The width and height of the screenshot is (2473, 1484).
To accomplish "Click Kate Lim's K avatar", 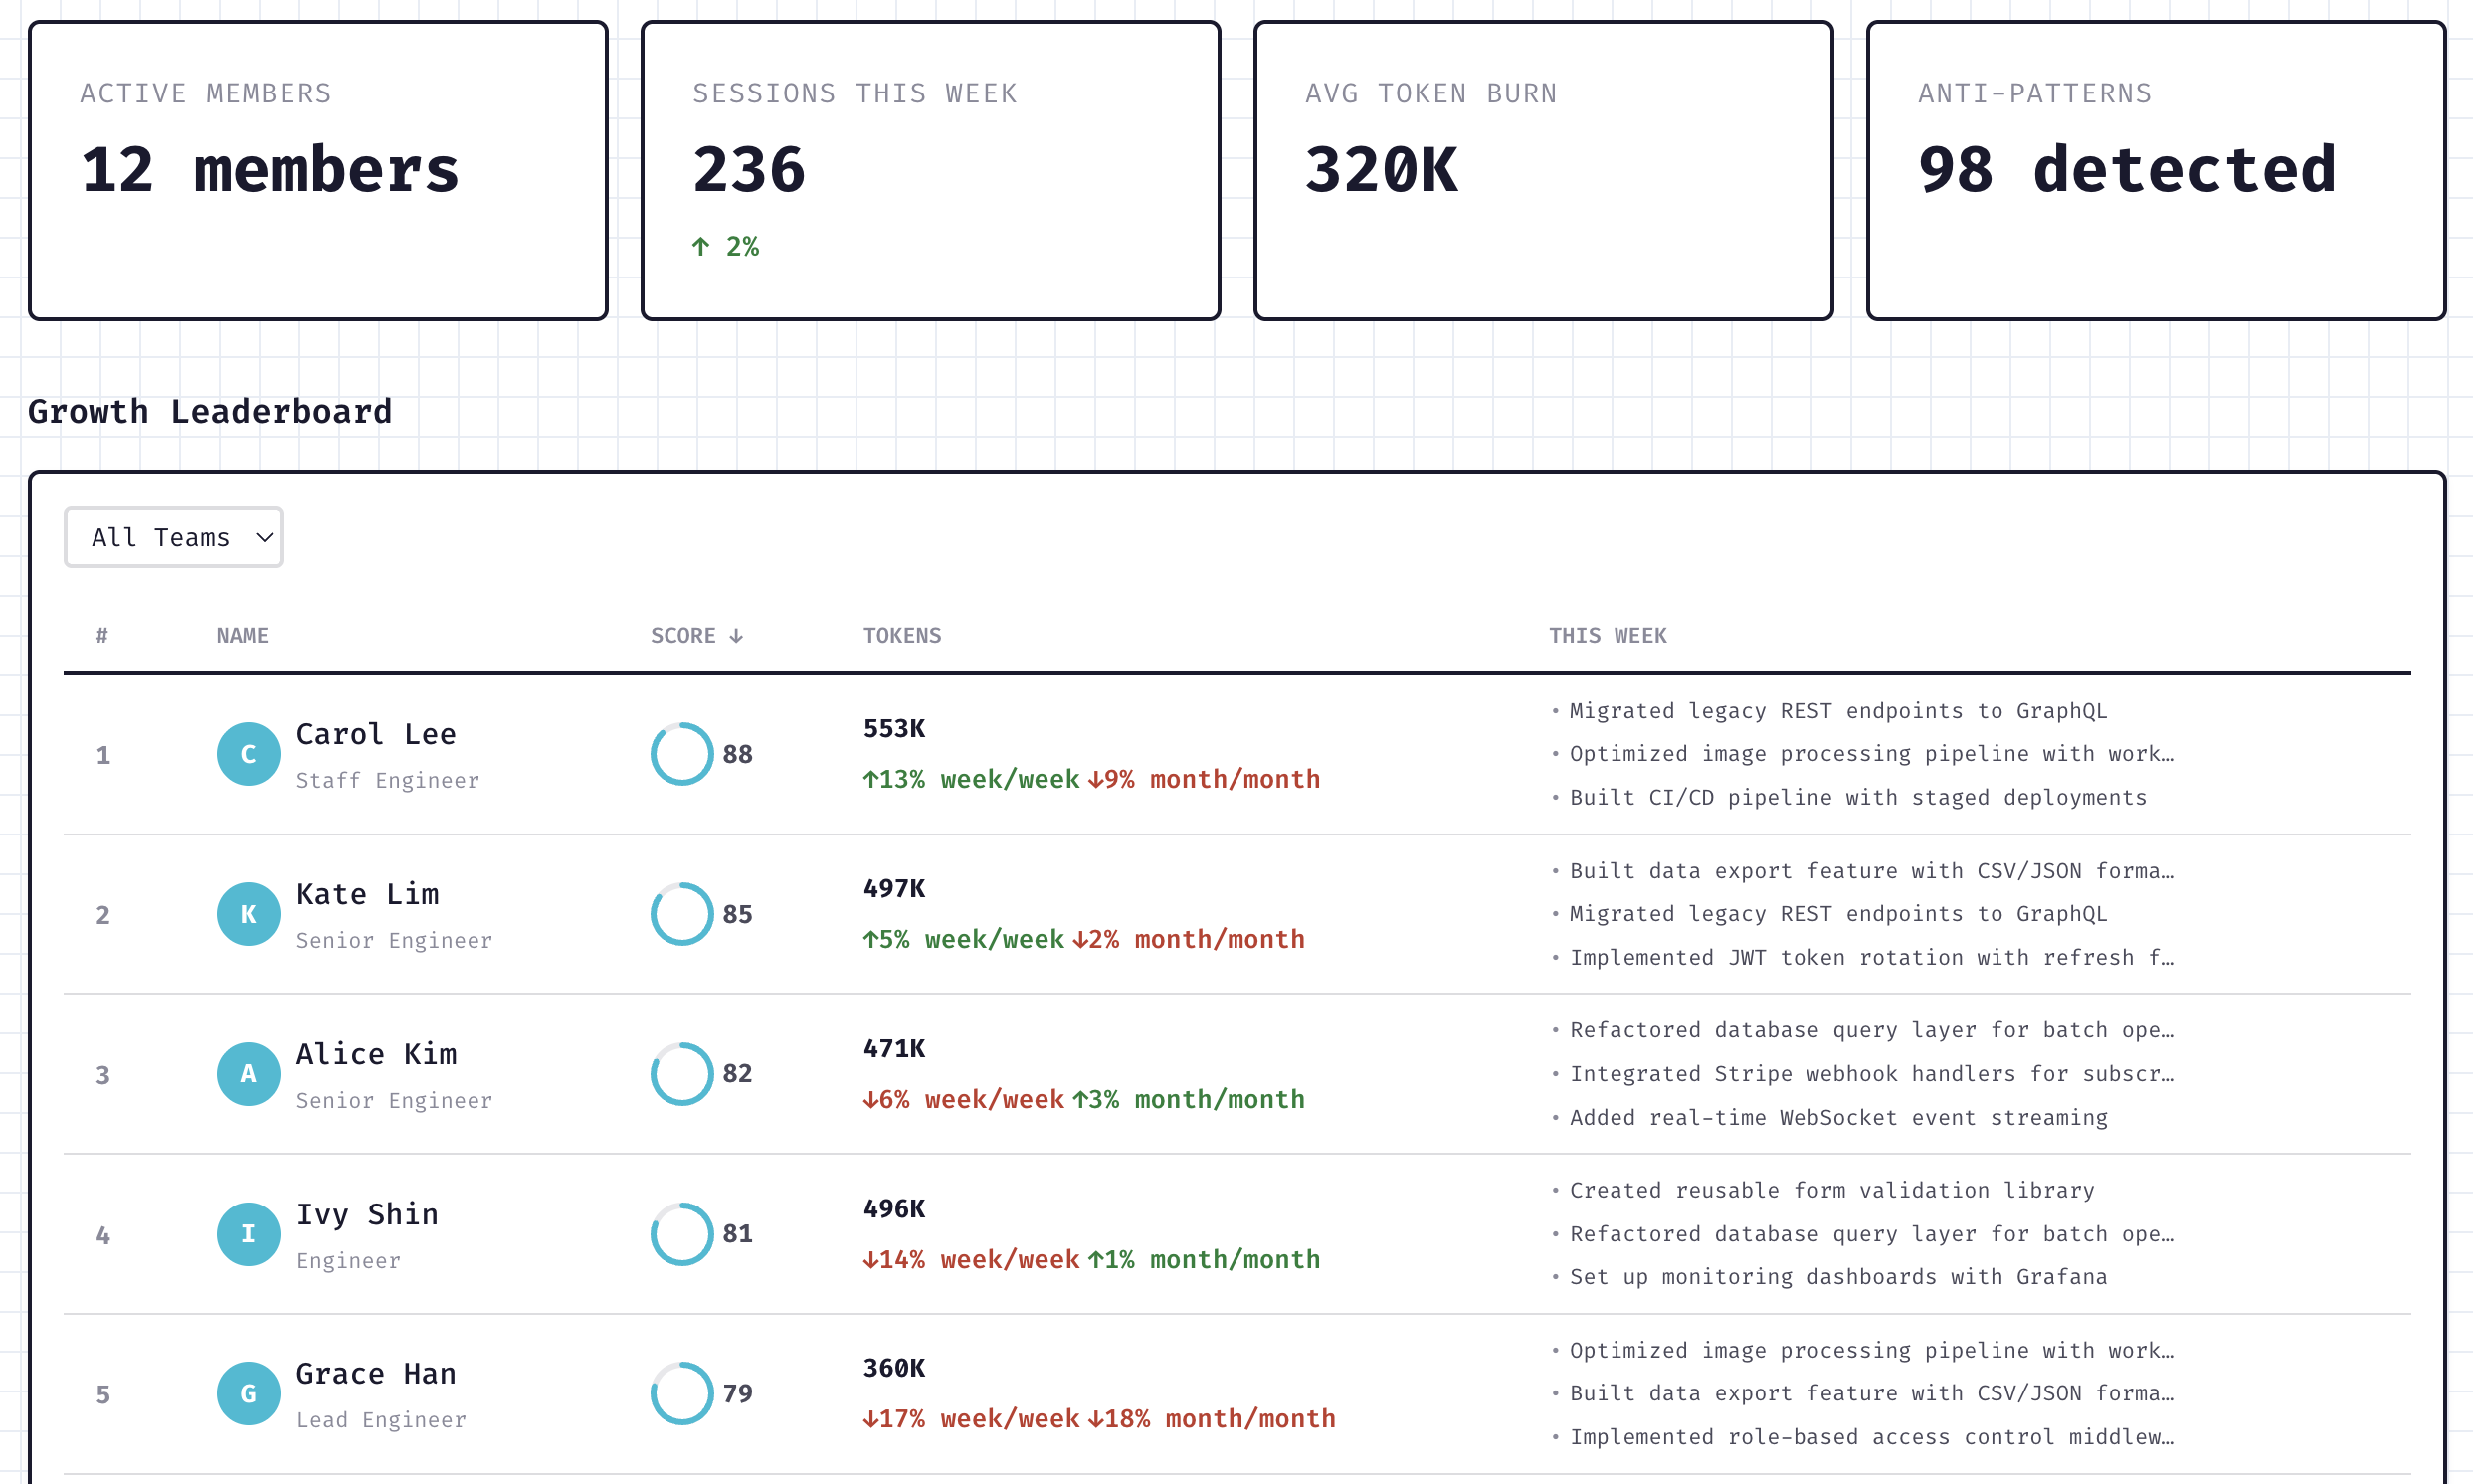I will point(248,914).
